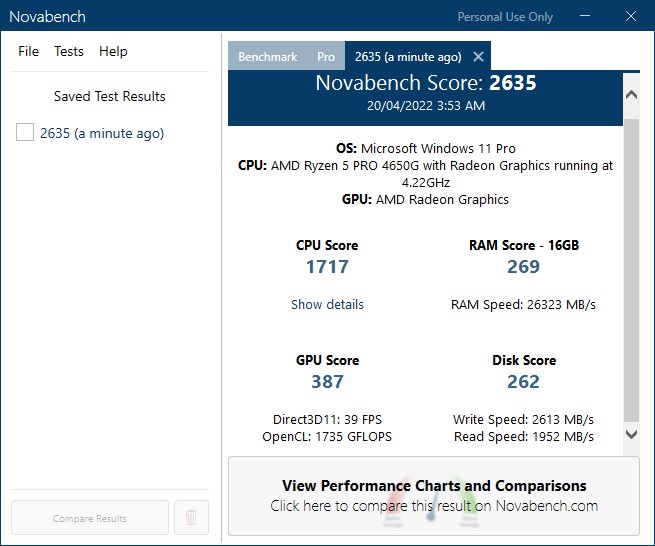The image size is (655, 546).
Task: Open the Tests menu
Action: pyautogui.click(x=69, y=51)
